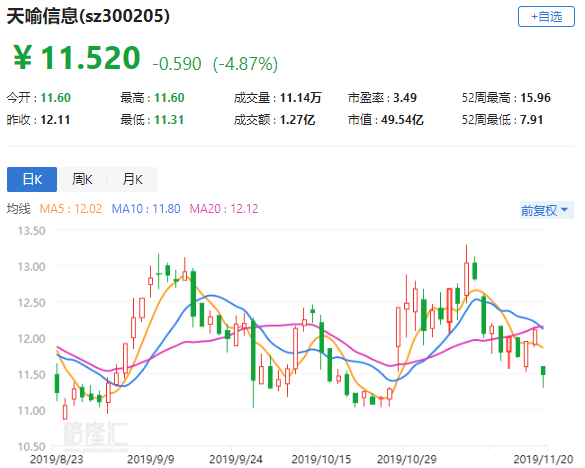Click the percent change (-4.87%)
This screenshot has width=585, height=468.
click(x=245, y=64)
